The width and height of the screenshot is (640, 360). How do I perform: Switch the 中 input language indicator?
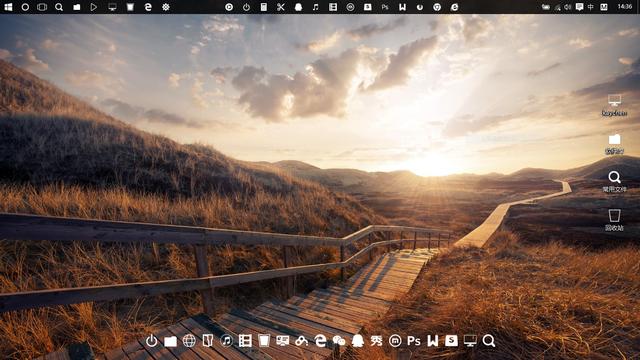(591, 7)
